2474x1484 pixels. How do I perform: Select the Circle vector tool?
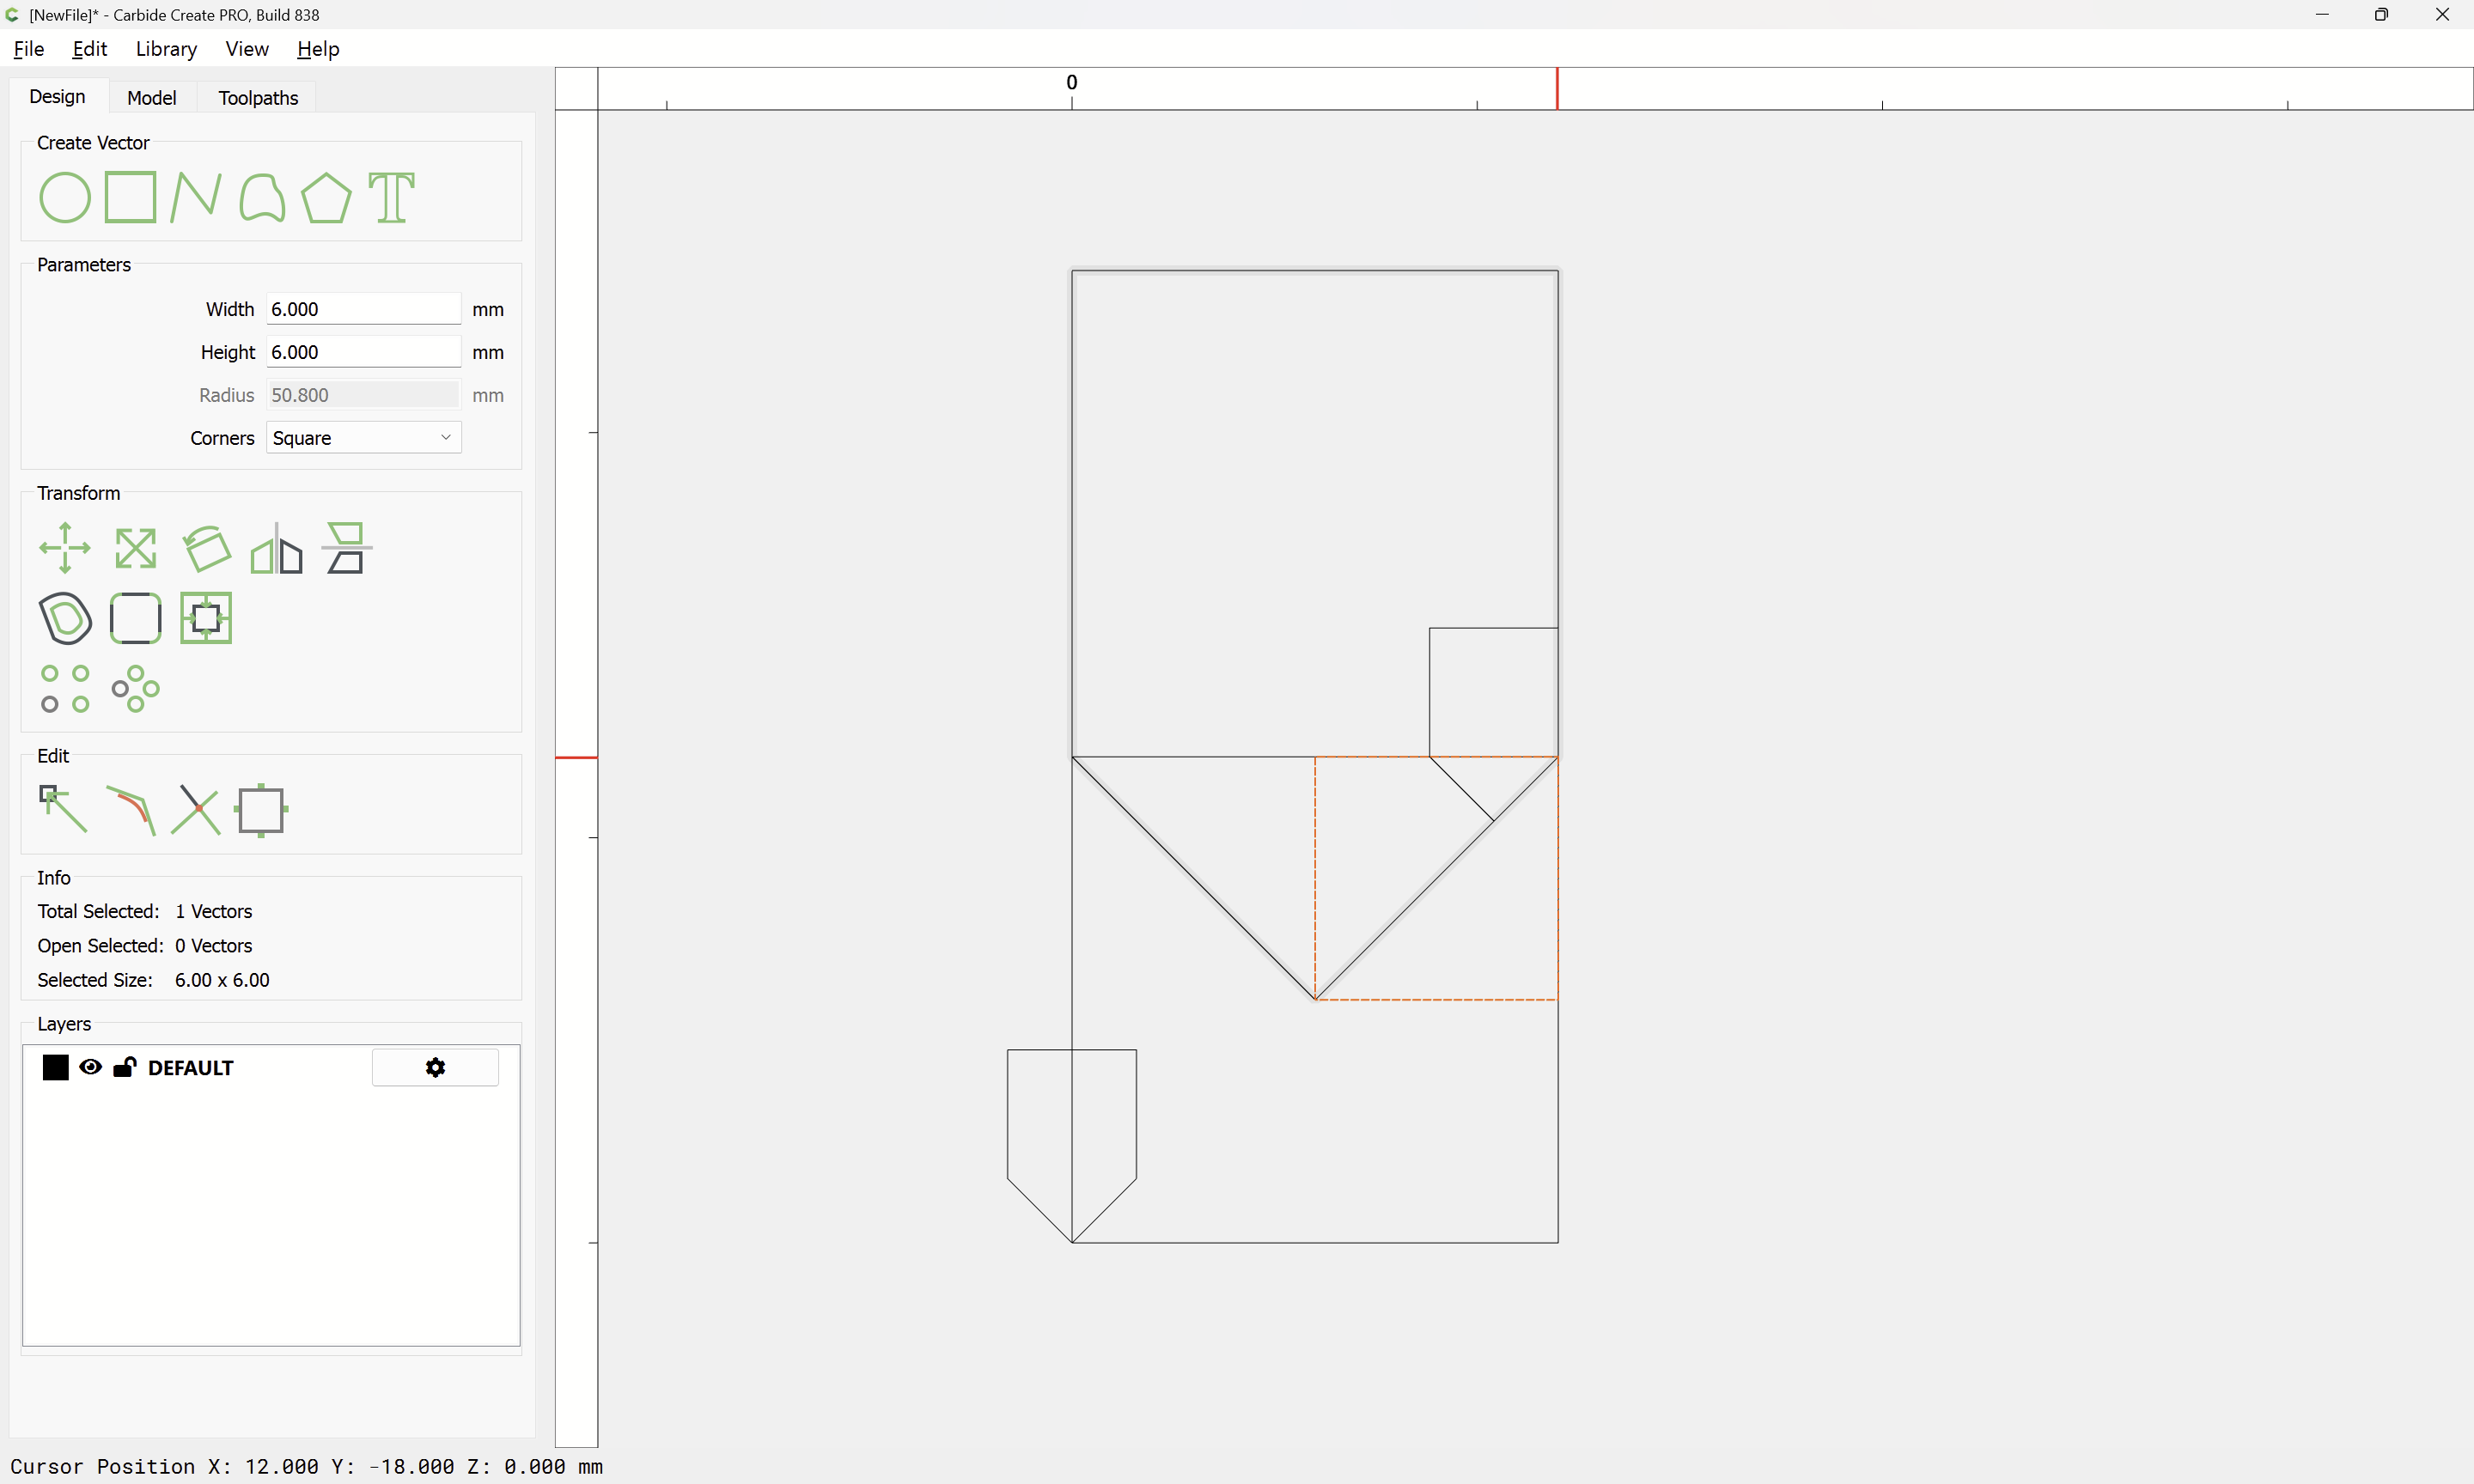point(65,197)
